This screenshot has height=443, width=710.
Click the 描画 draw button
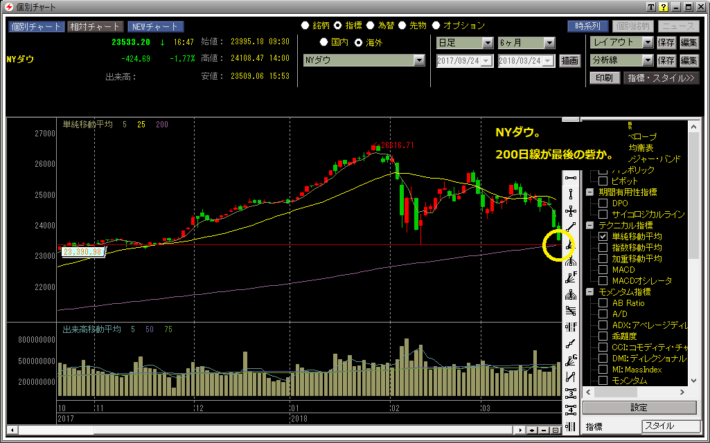coord(570,60)
